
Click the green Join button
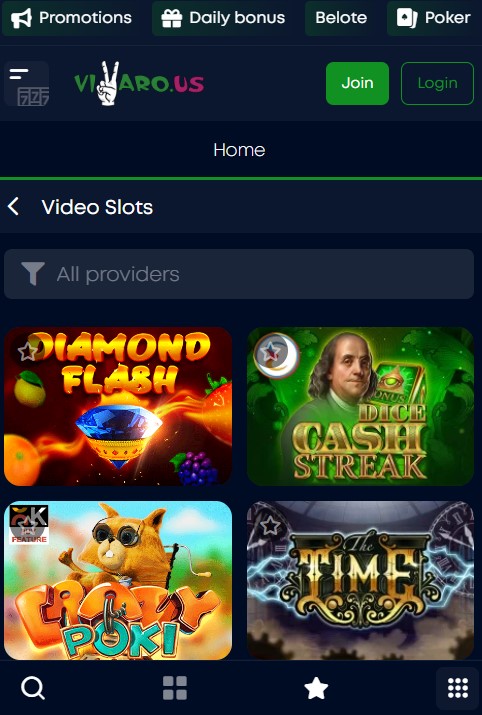[x=358, y=83]
